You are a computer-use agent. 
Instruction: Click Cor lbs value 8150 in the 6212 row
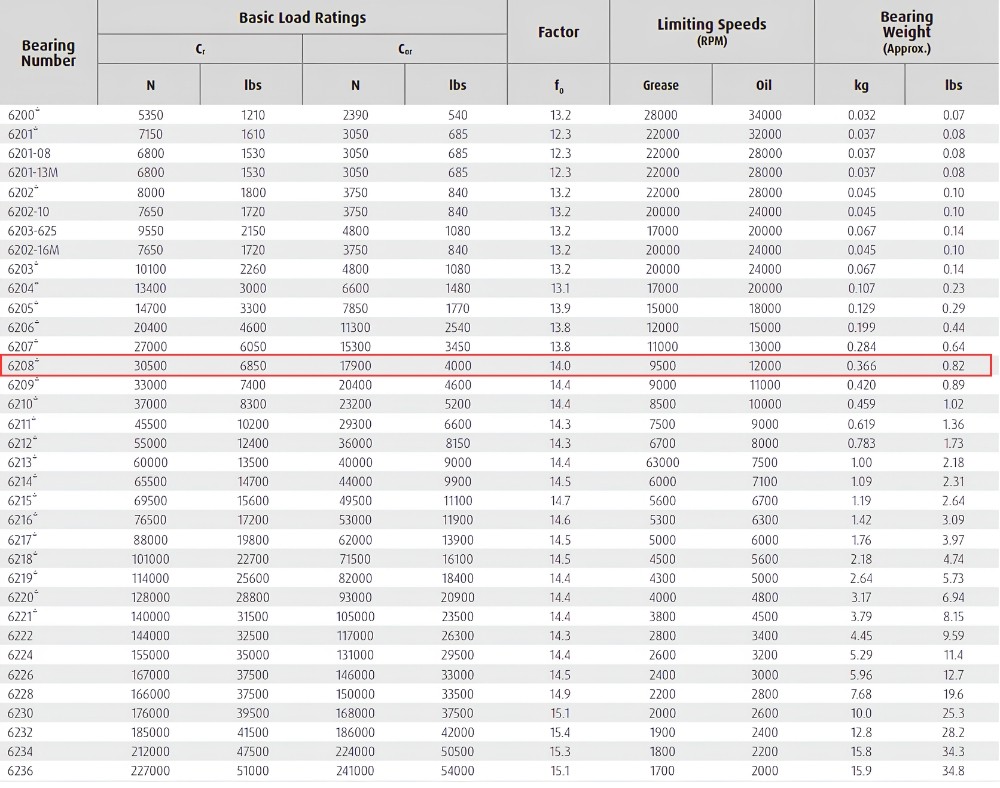[x=457, y=444]
